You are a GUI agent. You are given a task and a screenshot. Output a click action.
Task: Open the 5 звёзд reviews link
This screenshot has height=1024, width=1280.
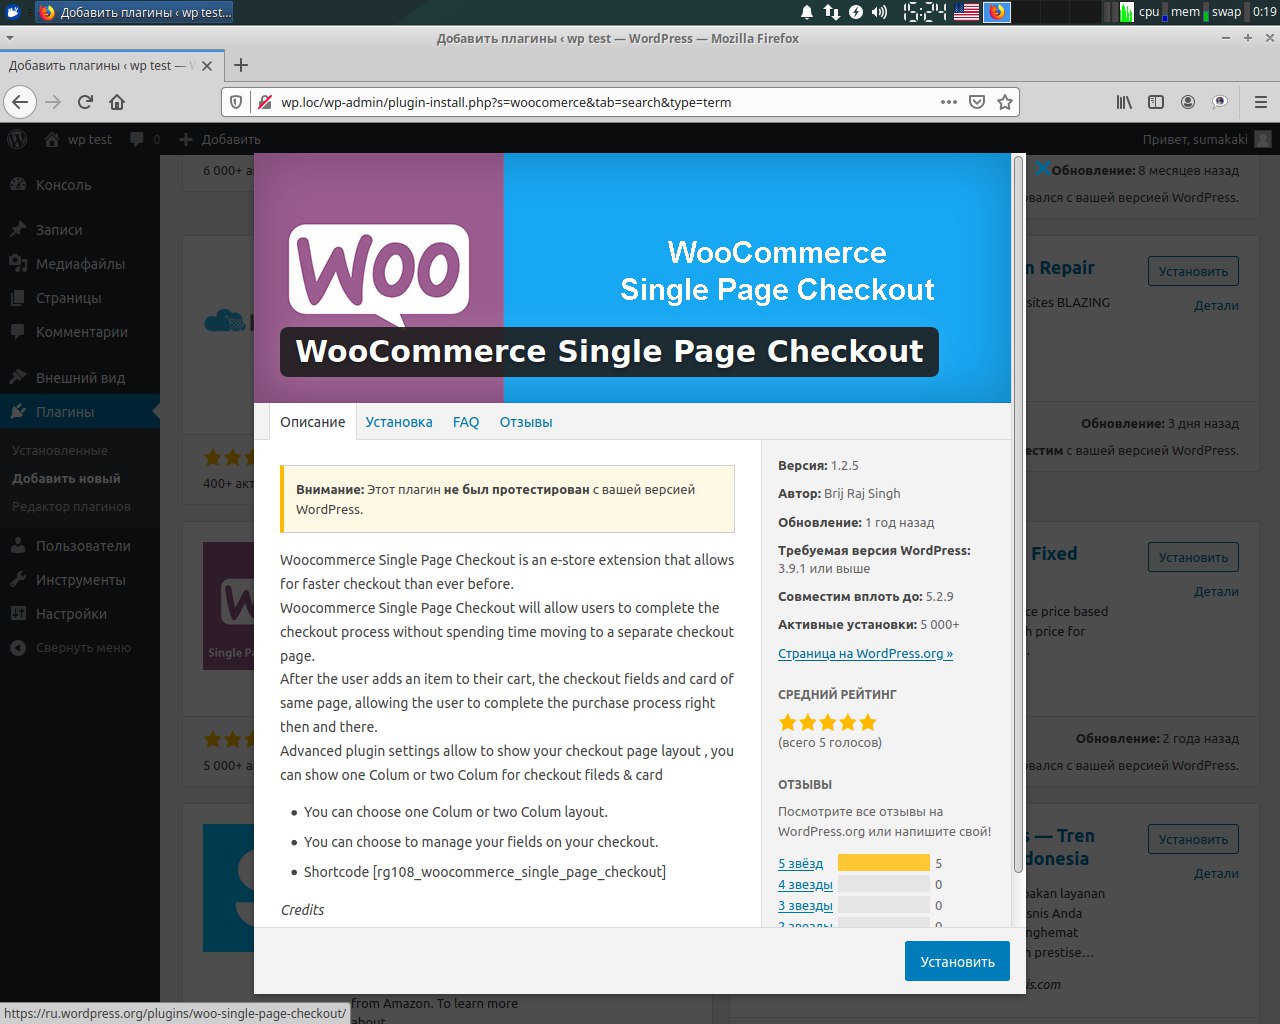point(801,863)
